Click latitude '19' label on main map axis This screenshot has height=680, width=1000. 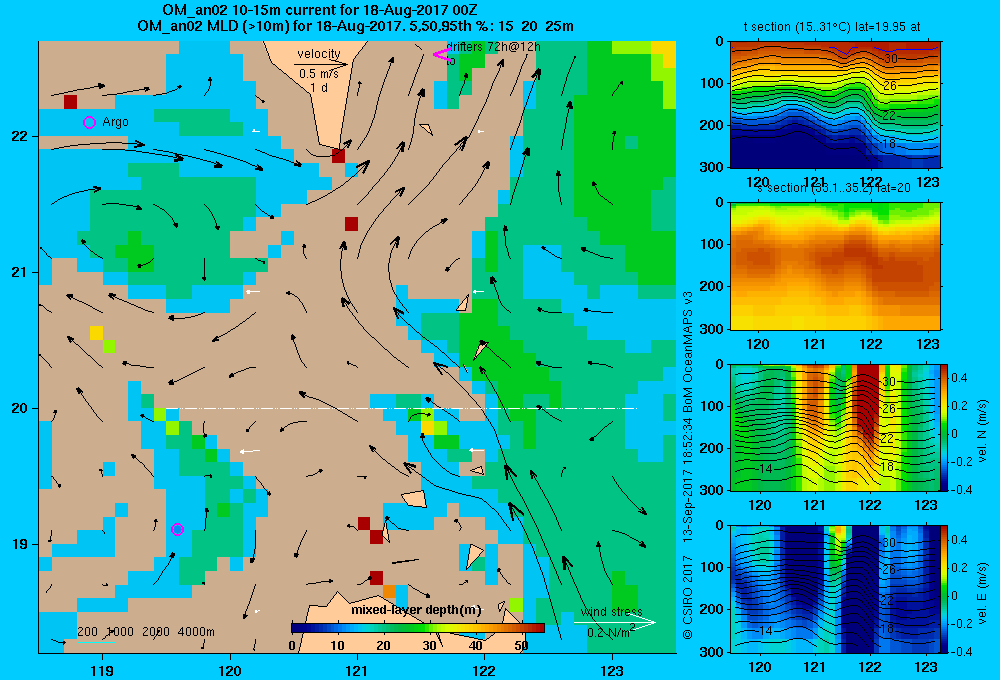(x=19, y=544)
